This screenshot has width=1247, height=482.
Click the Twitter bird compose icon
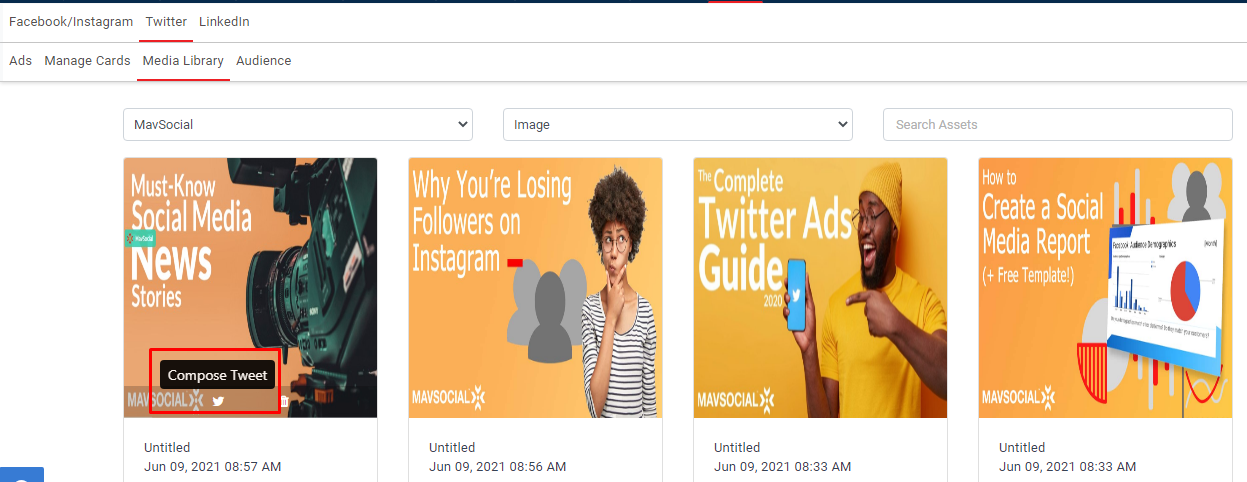(x=218, y=401)
